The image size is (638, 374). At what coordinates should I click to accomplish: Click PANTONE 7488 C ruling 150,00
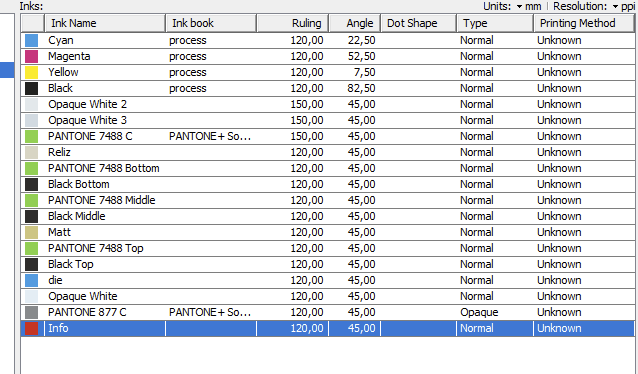[307, 136]
